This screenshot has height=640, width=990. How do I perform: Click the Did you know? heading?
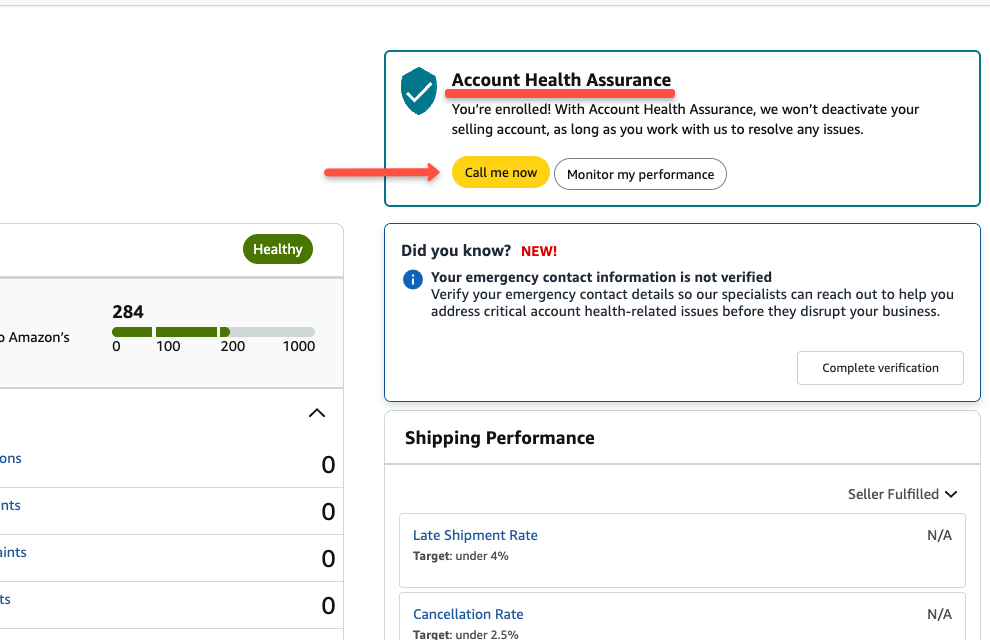[456, 251]
